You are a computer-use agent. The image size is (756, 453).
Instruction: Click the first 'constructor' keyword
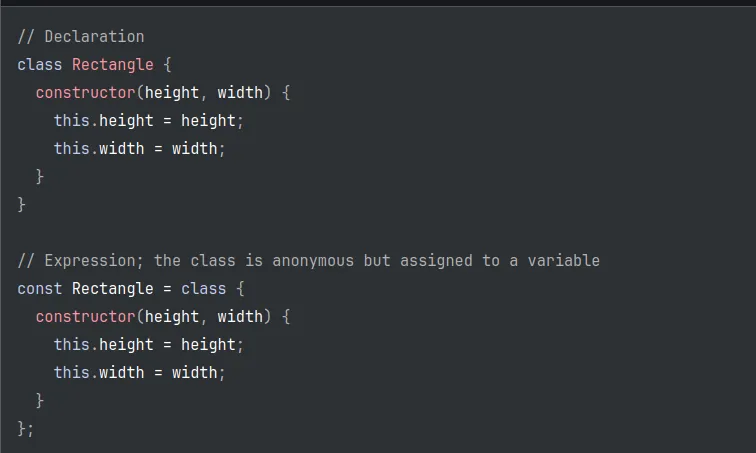pos(85,93)
